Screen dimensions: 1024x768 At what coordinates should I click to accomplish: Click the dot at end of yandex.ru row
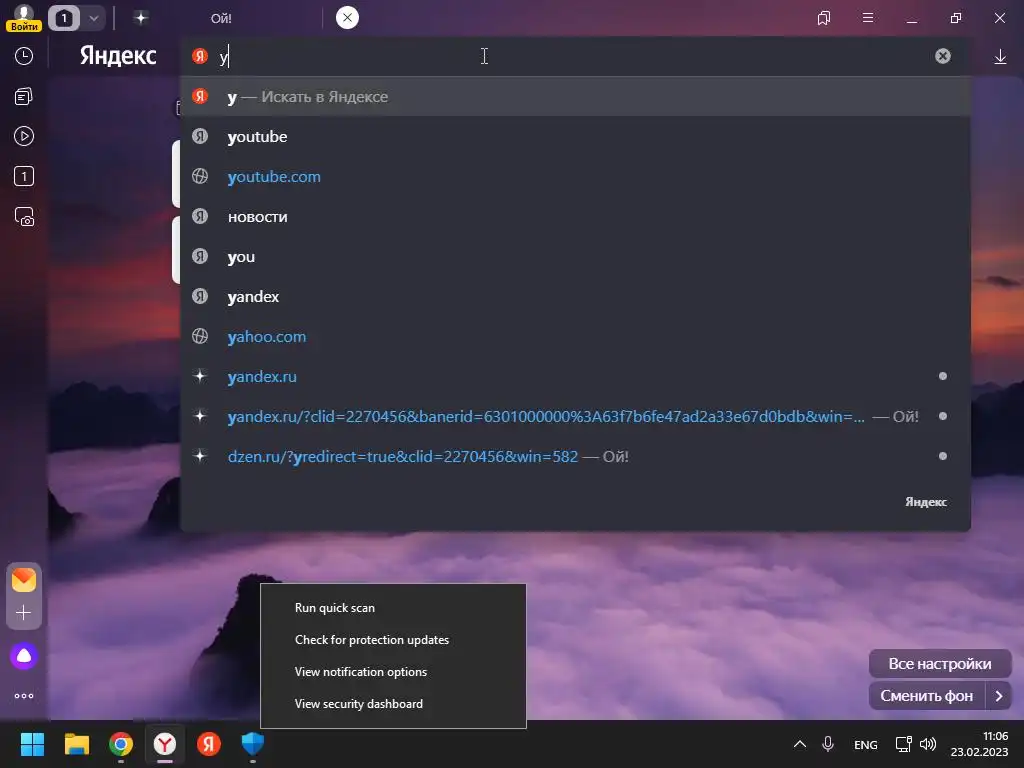point(942,376)
